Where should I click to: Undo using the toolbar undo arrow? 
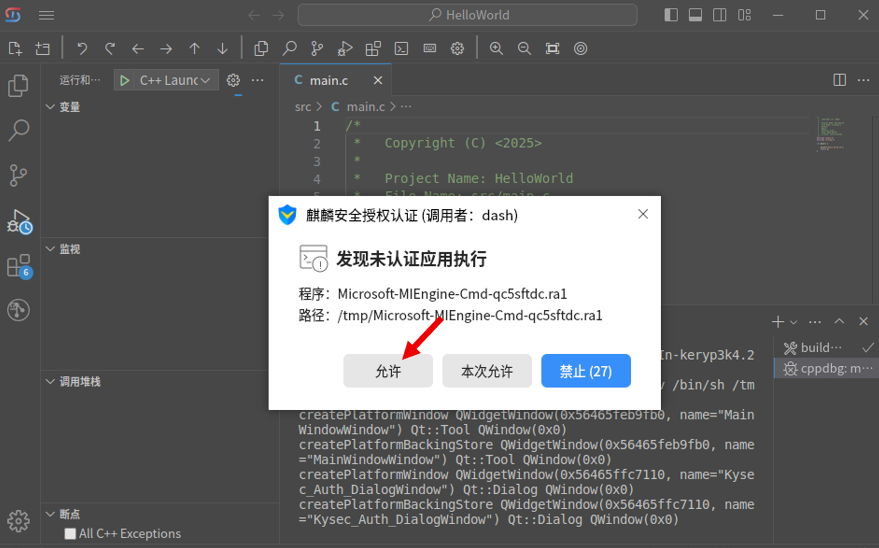(x=82, y=49)
